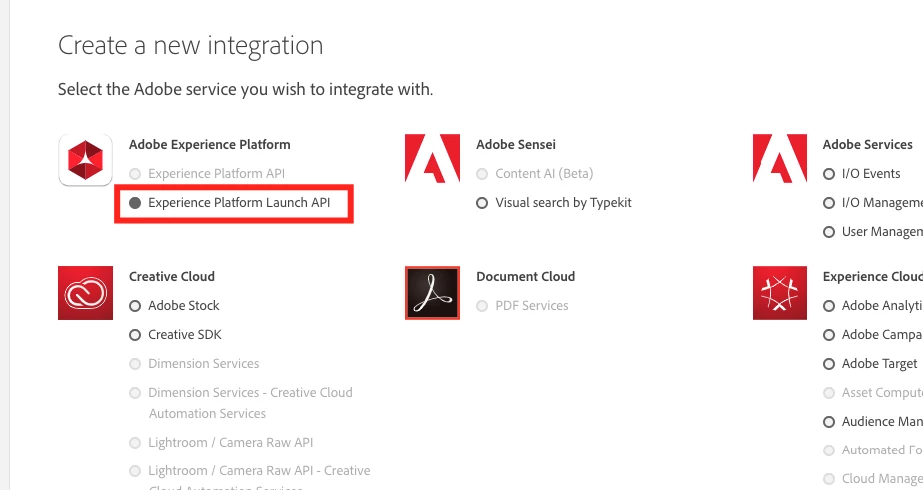Click the Adobe Experience Platform heading

(x=210, y=145)
